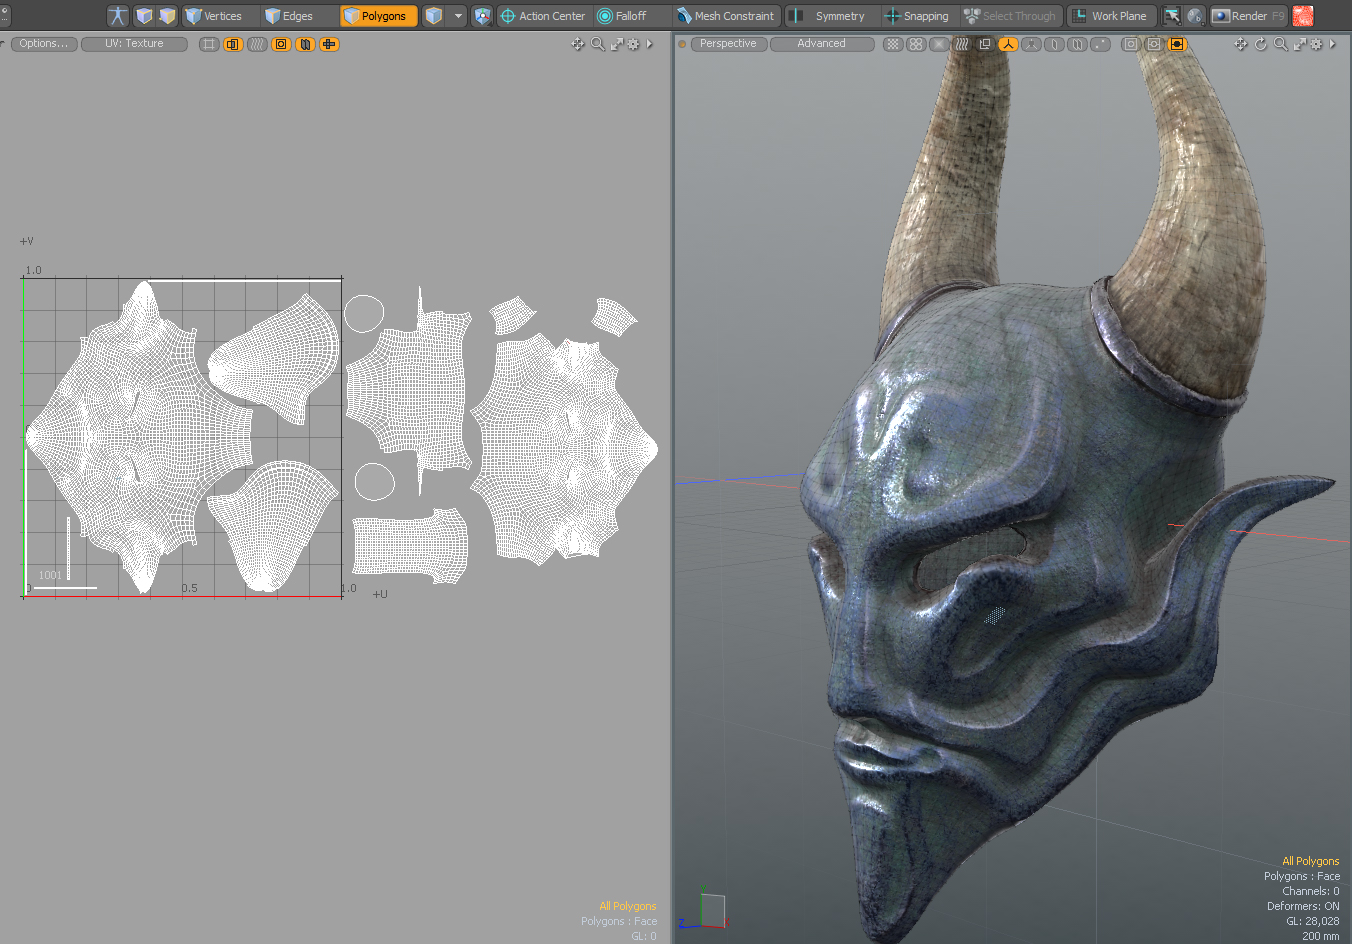
Task: Open 3D viewport settings gear
Action: pos(1316,44)
